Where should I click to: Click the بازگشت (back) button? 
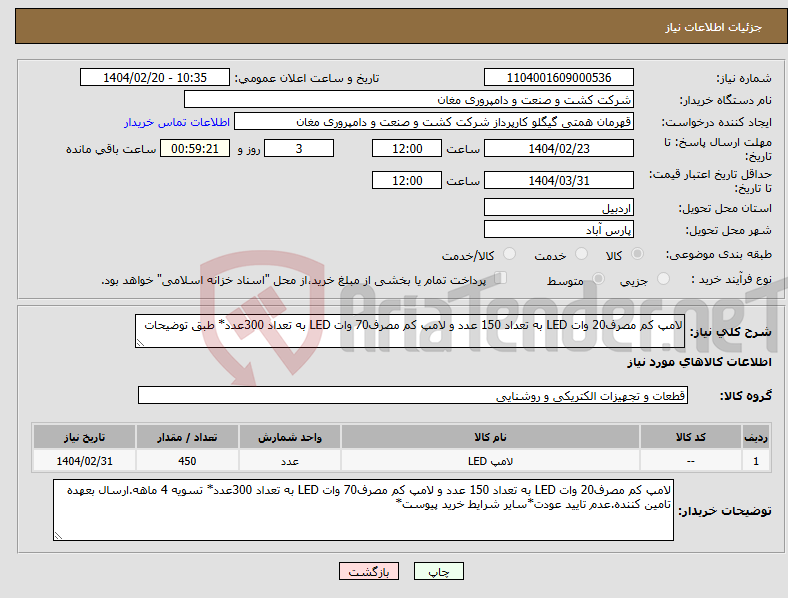click(369, 571)
